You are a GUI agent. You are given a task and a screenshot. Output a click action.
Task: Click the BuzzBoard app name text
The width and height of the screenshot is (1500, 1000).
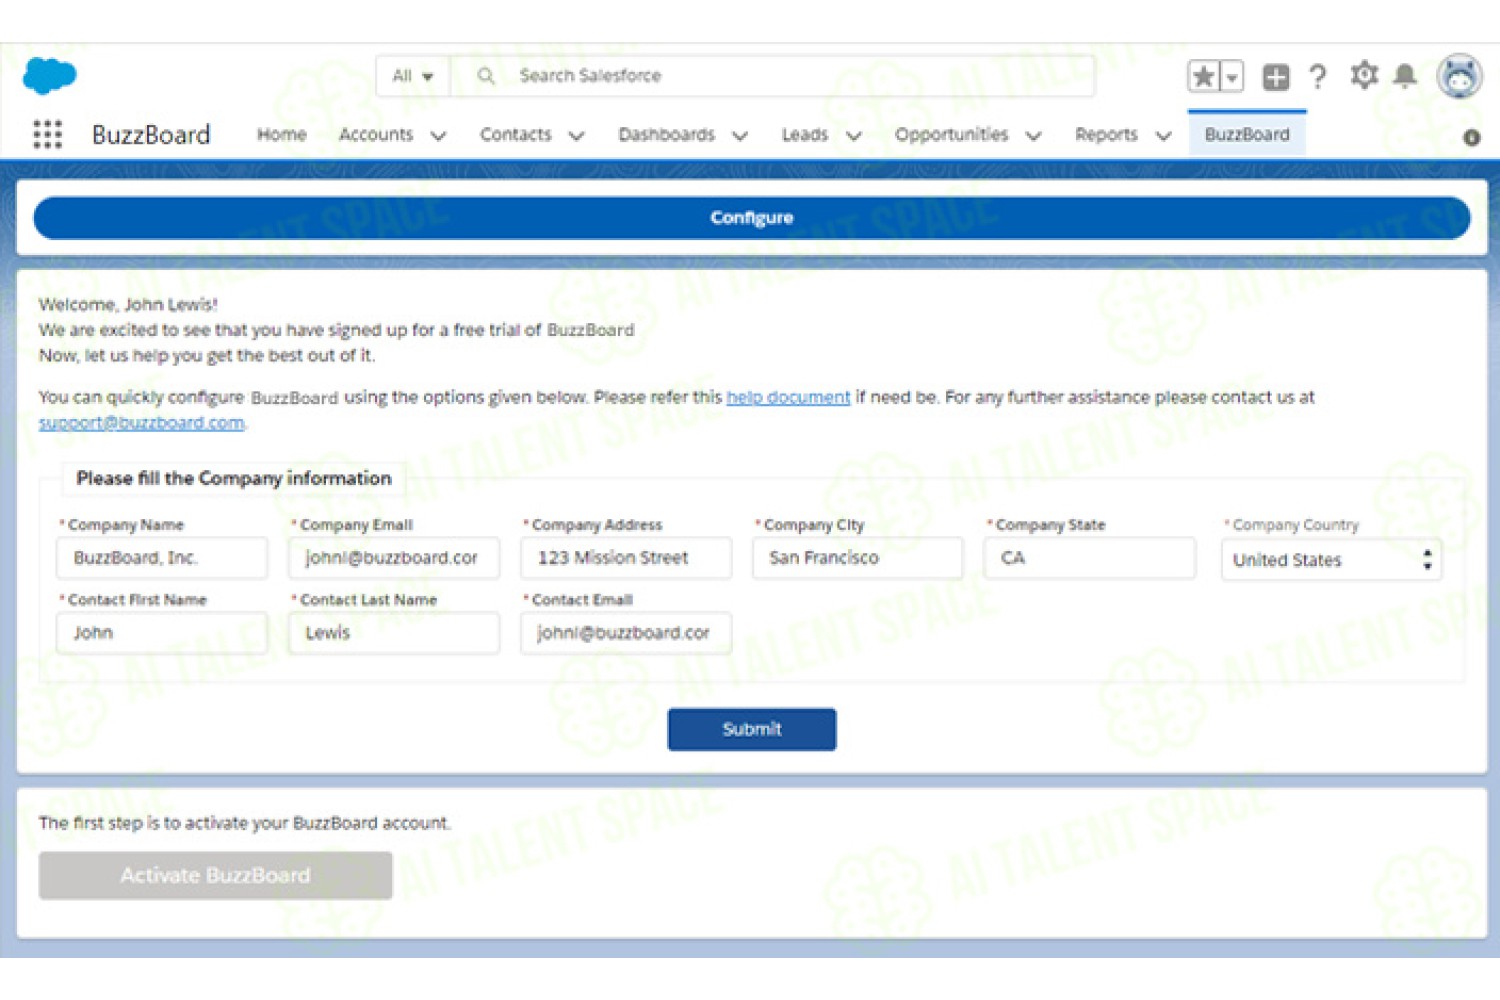point(151,134)
